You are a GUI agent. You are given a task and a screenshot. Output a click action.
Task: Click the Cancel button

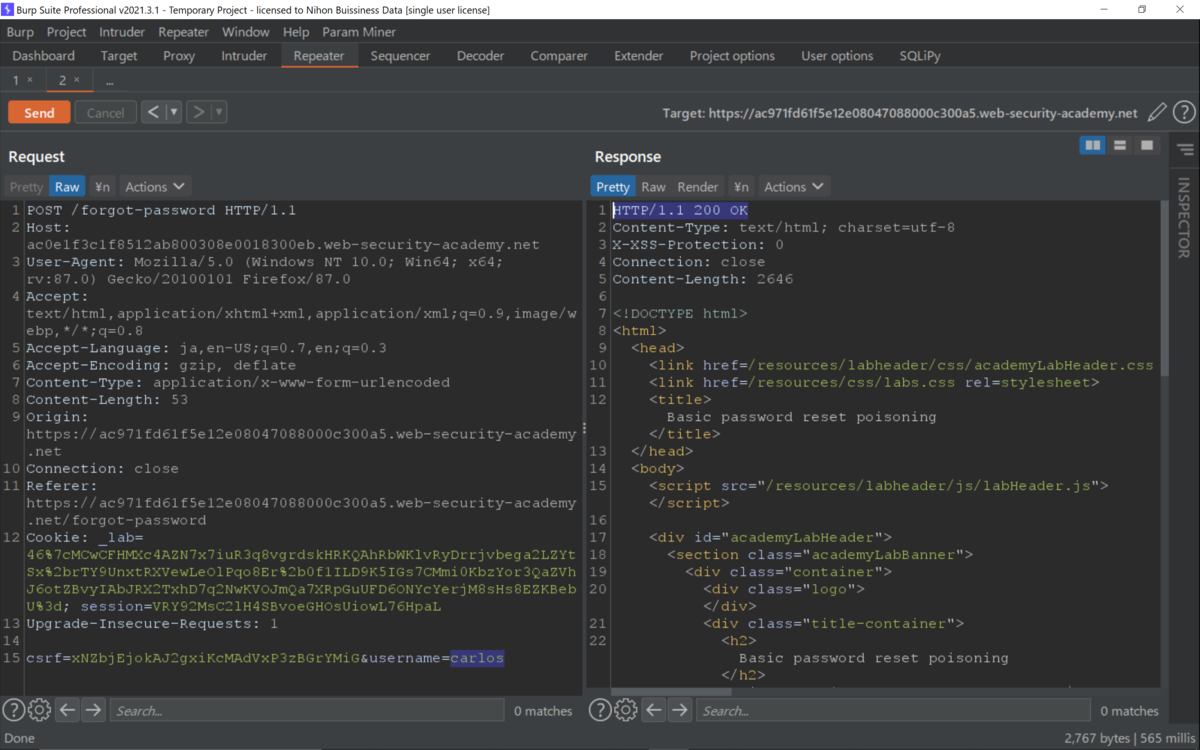click(x=105, y=113)
